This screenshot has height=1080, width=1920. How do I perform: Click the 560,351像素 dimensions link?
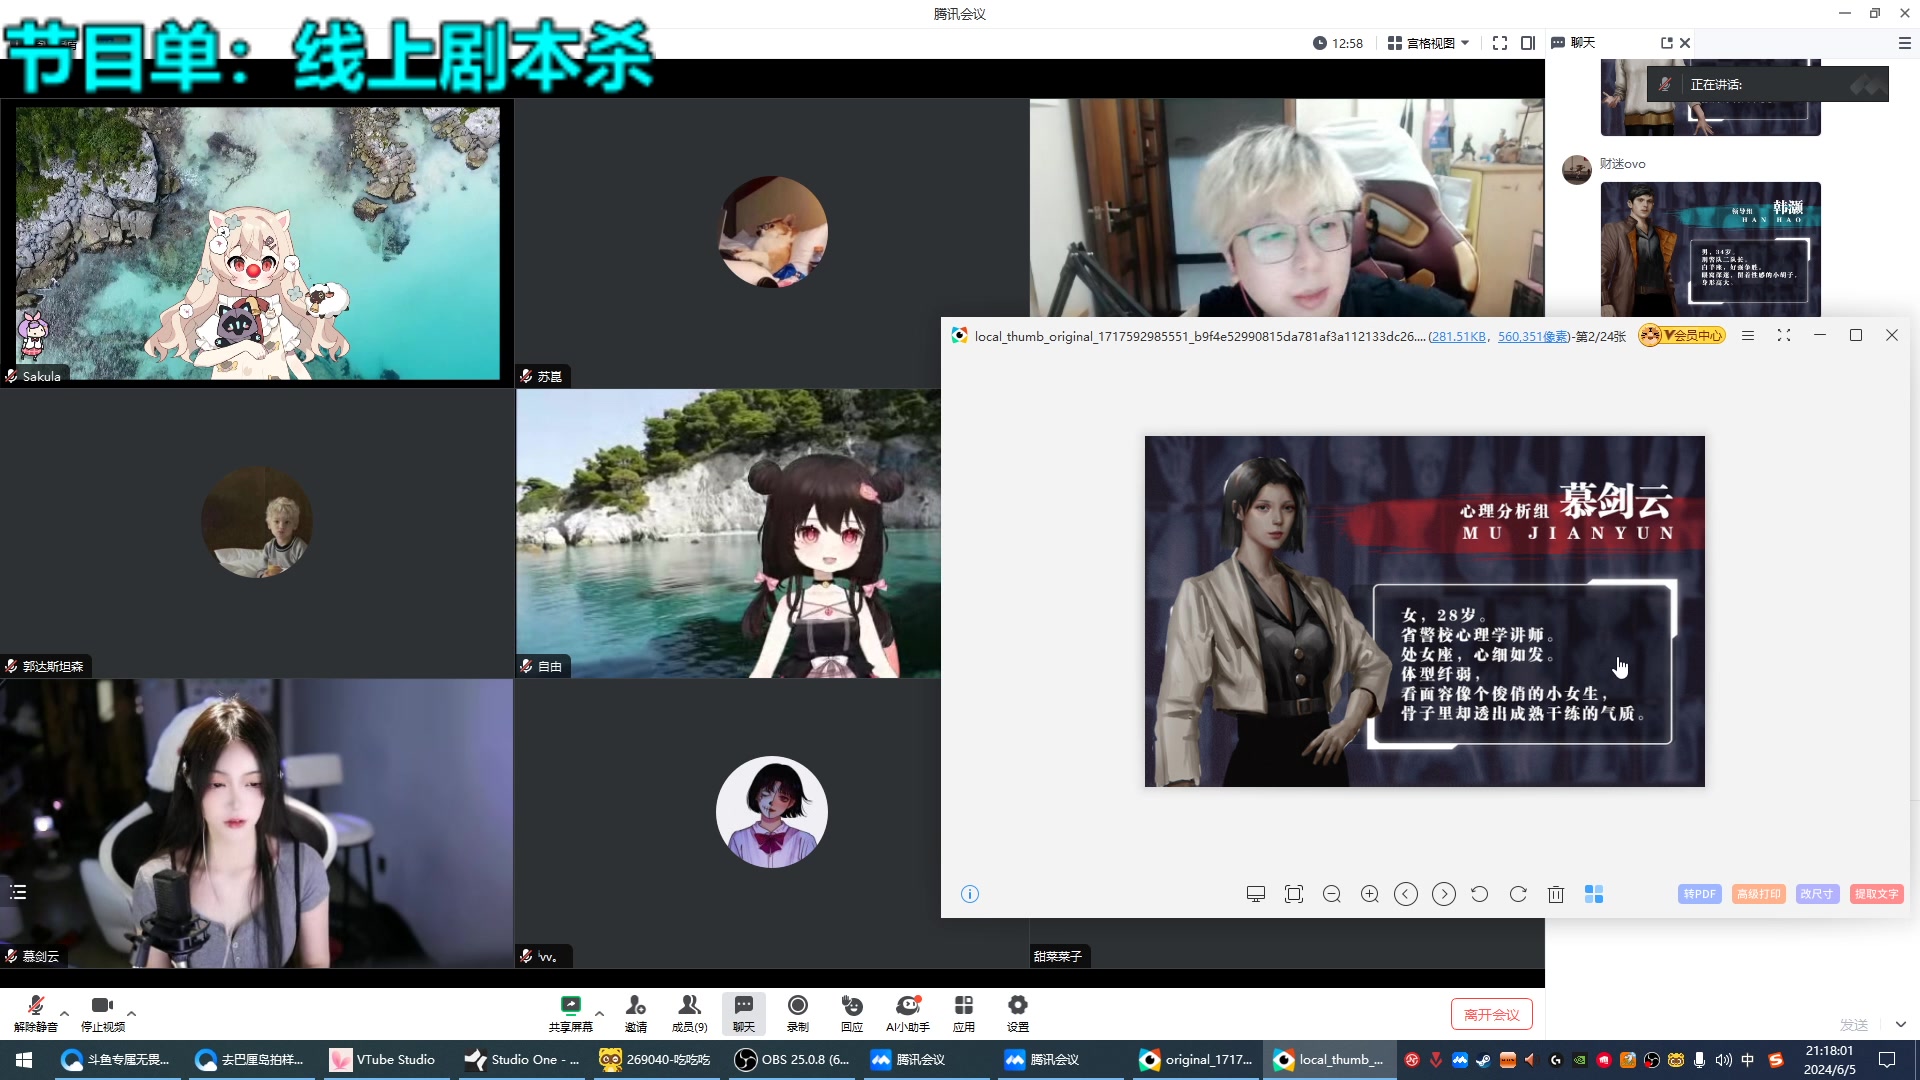click(1533, 337)
